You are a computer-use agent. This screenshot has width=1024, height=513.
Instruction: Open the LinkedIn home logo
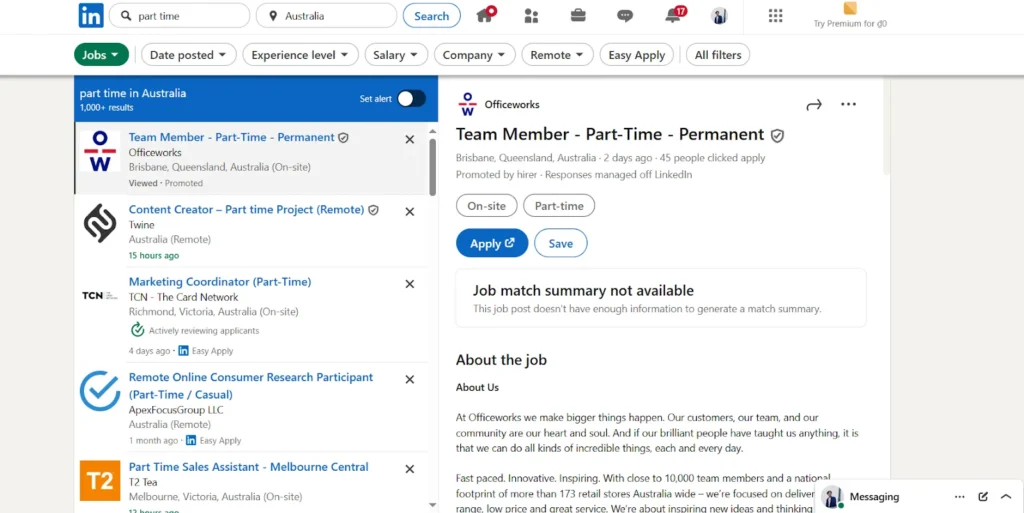pyautogui.click(x=91, y=16)
